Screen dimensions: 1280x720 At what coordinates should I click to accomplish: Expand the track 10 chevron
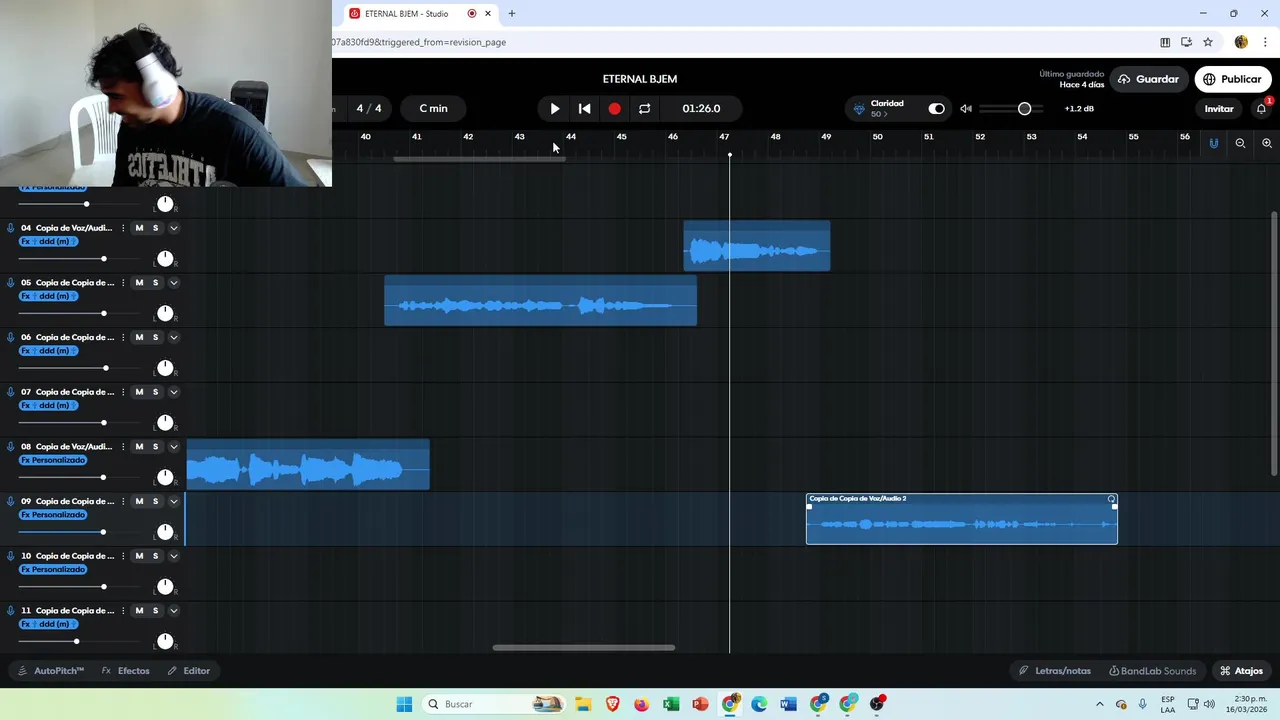click(x=173, y=556)
